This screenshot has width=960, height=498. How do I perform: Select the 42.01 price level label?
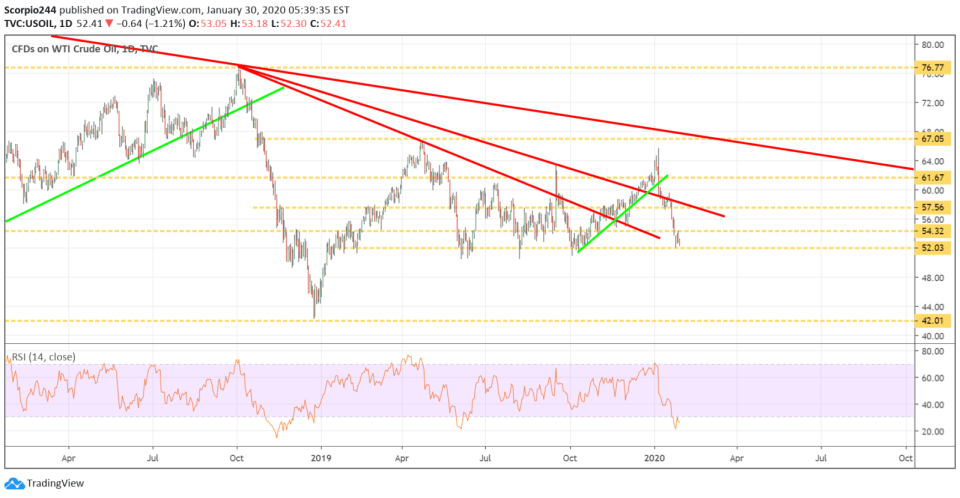932,320
